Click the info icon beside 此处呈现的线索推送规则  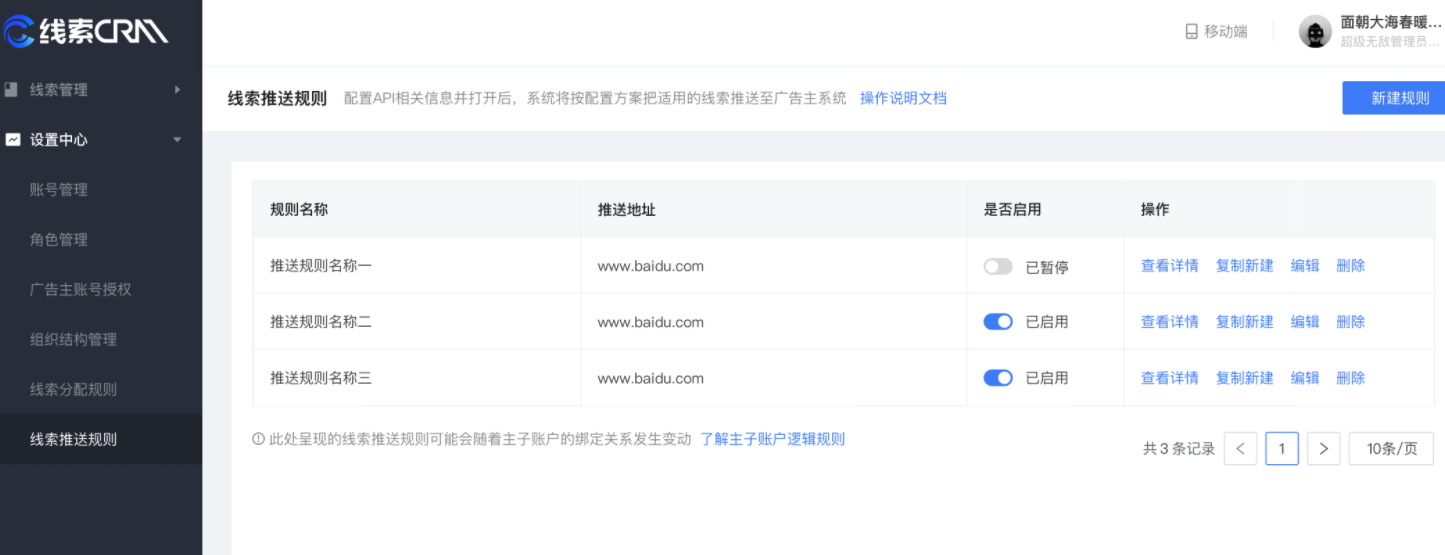tap(259, 439)
